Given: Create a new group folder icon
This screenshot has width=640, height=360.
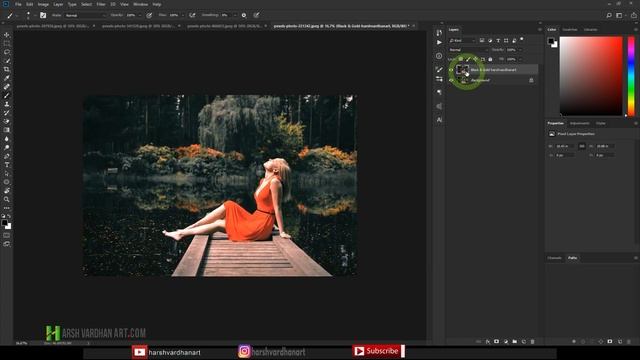Looking at the screenshot, I should (x=515, y=341).
